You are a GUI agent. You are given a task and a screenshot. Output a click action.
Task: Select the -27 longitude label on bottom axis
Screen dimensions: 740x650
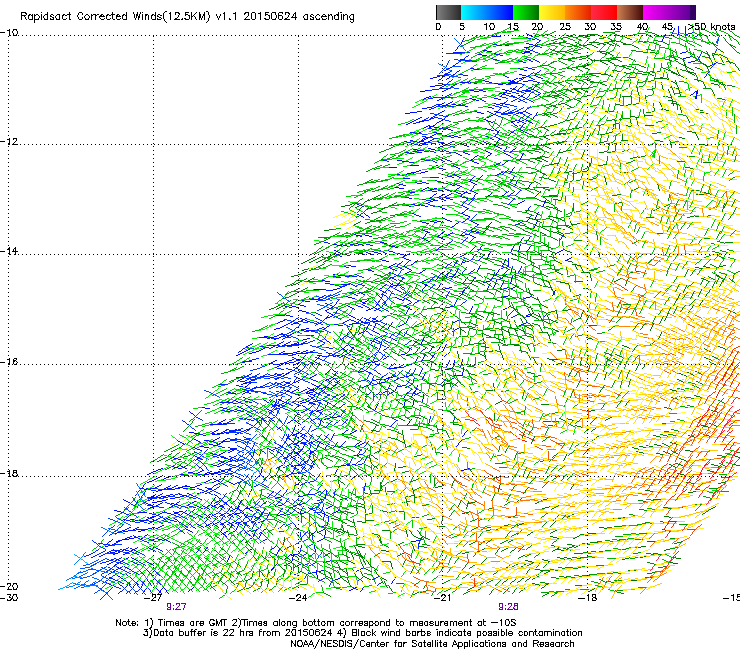pyautogui.click(x=153, y=598)
